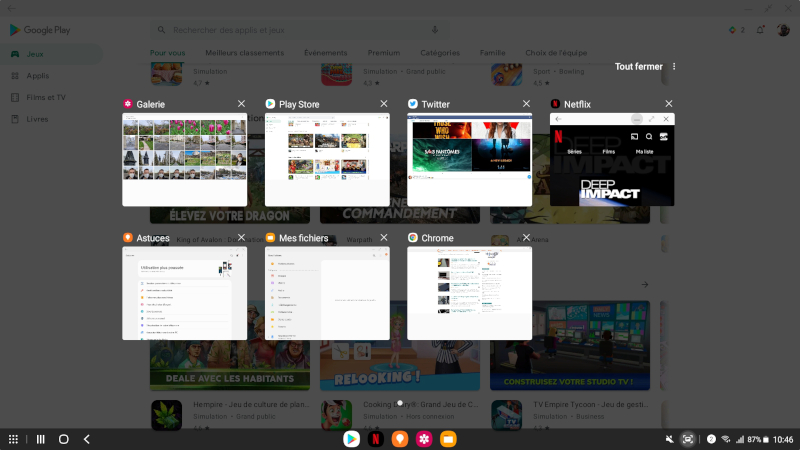Open the Netflix recent app thumbnail
The image size is (800, 450).
pos(612,160)
